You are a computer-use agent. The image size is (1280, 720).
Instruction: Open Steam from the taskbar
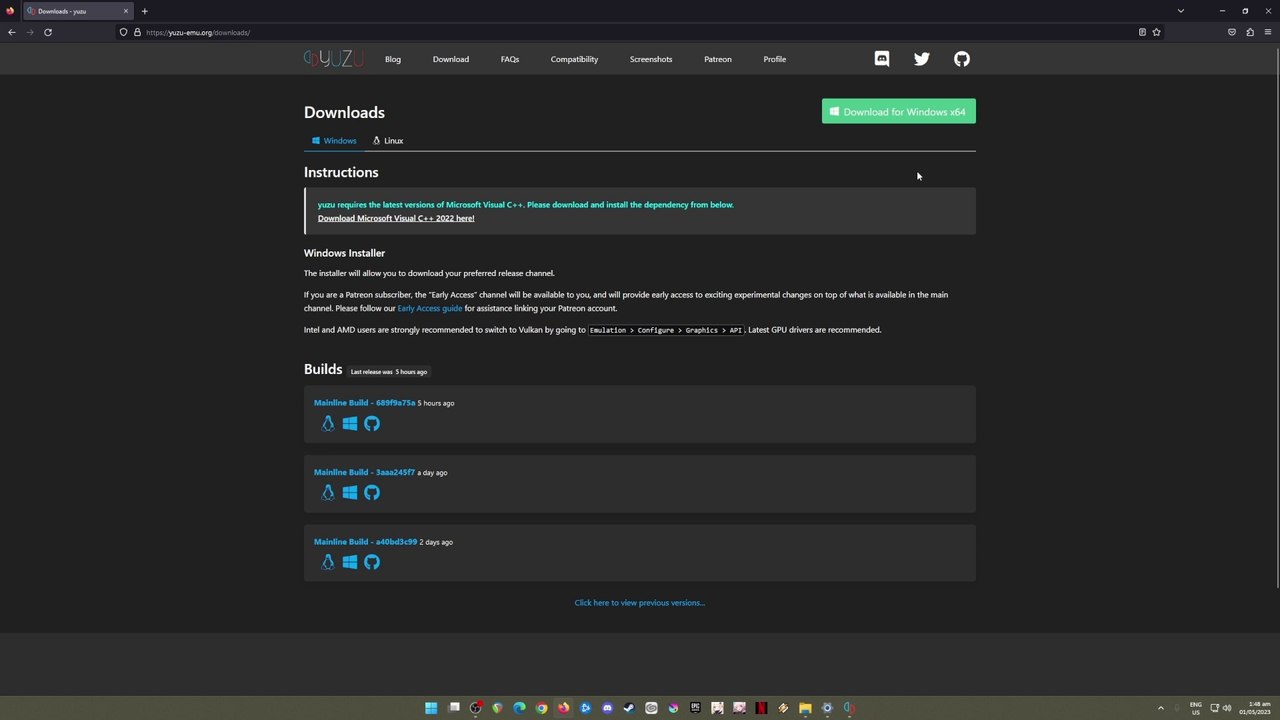point(629,708)
